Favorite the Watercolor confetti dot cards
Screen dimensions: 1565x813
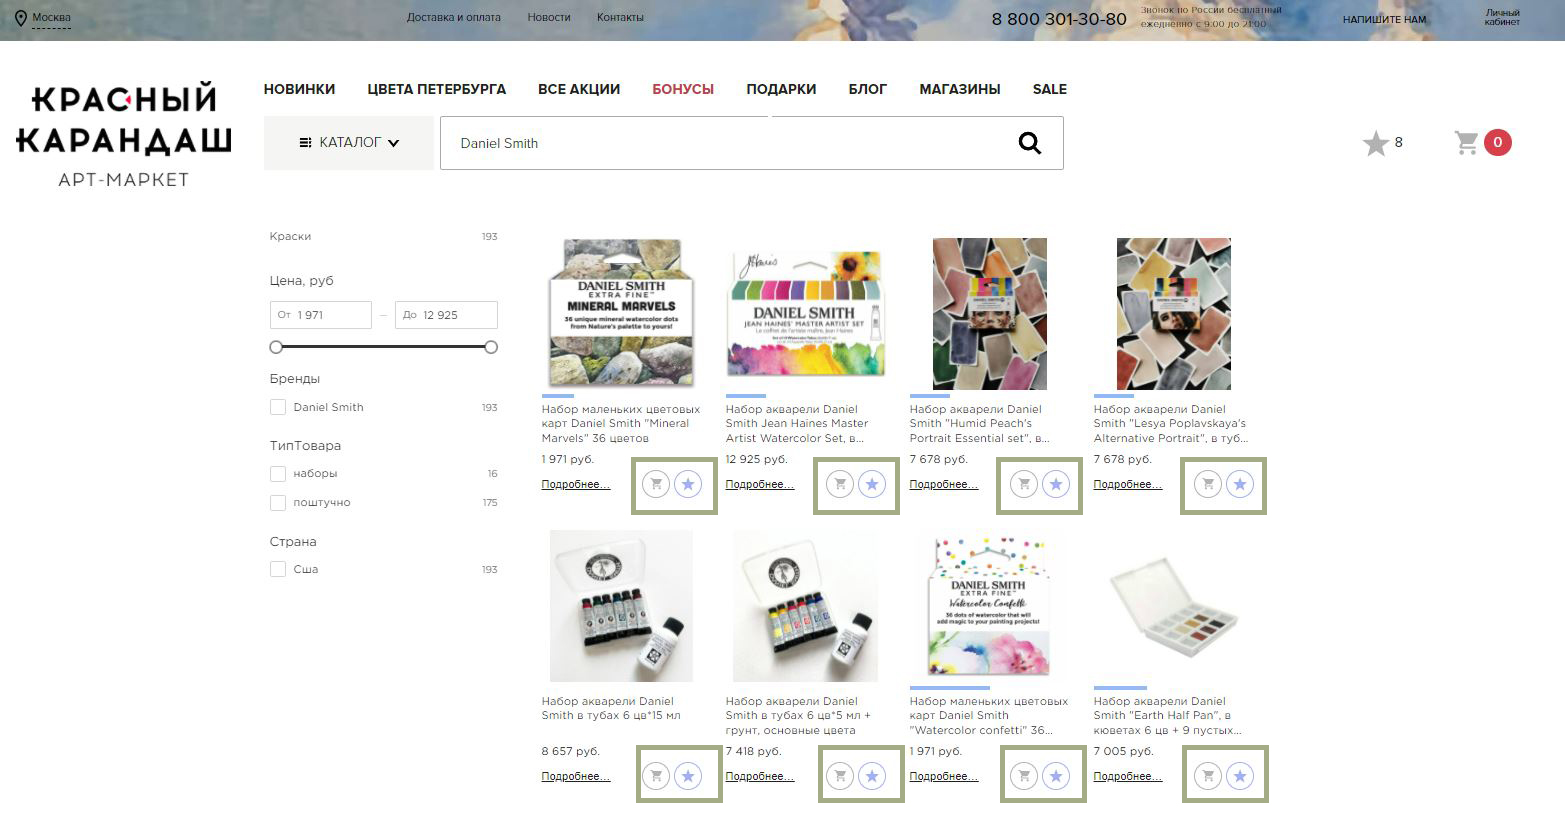point(1056,776)
